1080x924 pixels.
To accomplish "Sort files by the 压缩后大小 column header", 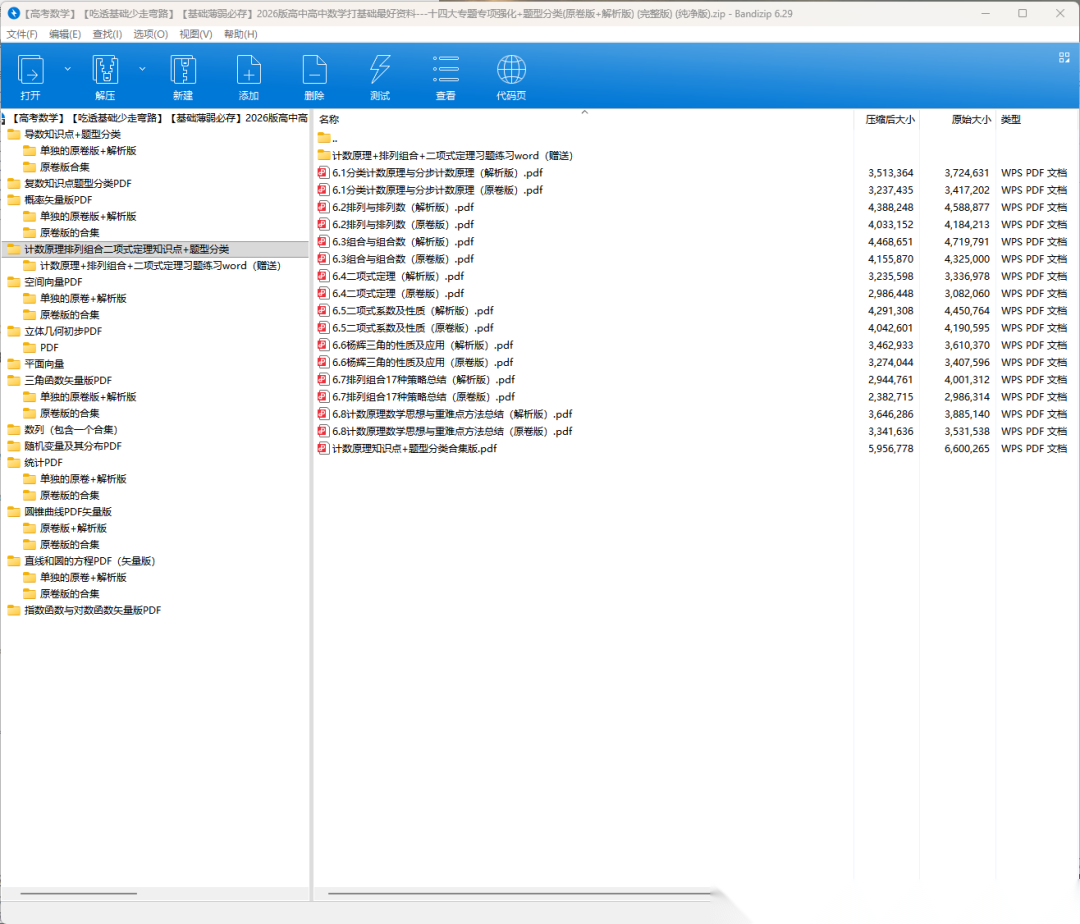I will tap(889, 119).
